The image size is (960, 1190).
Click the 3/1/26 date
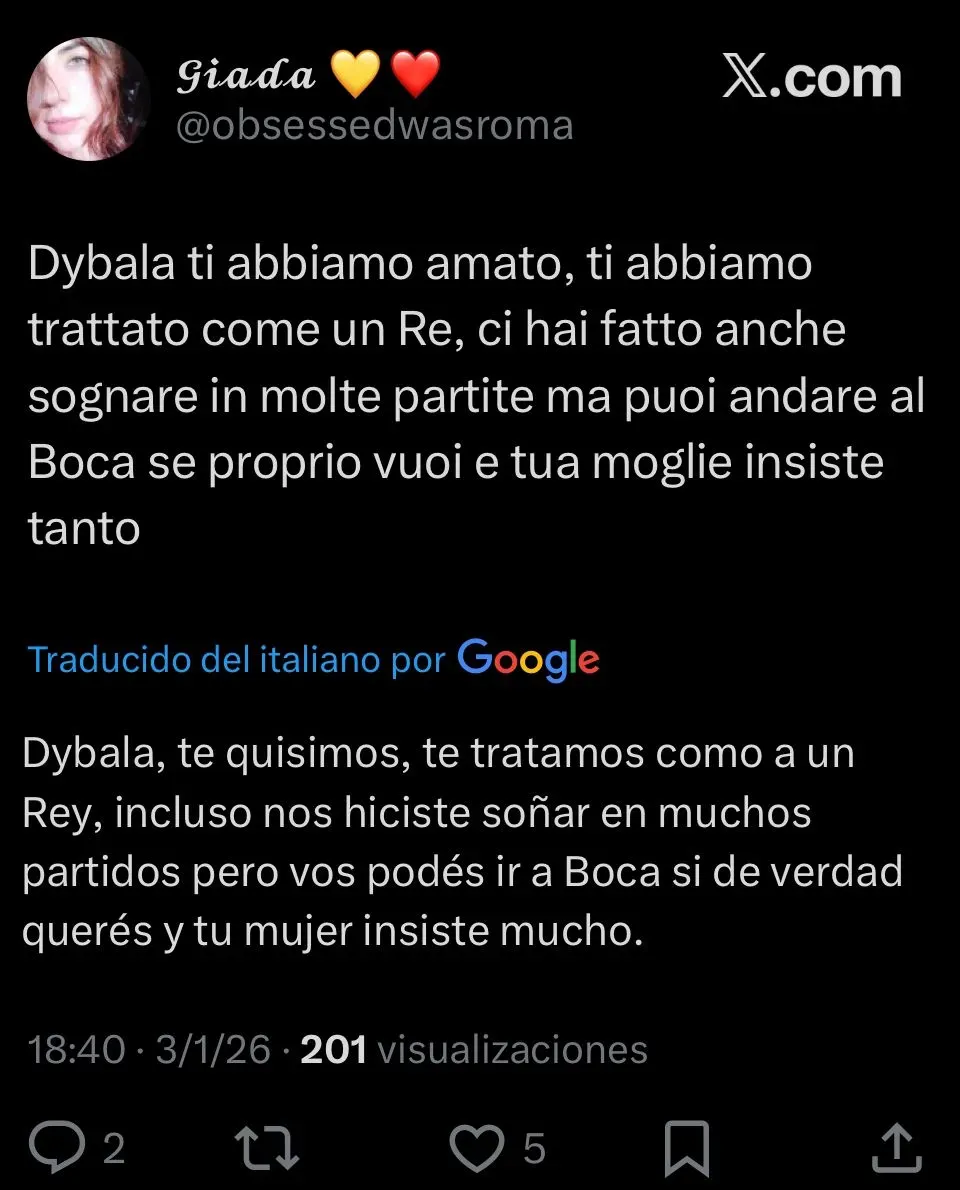(x=213, y=1050)
